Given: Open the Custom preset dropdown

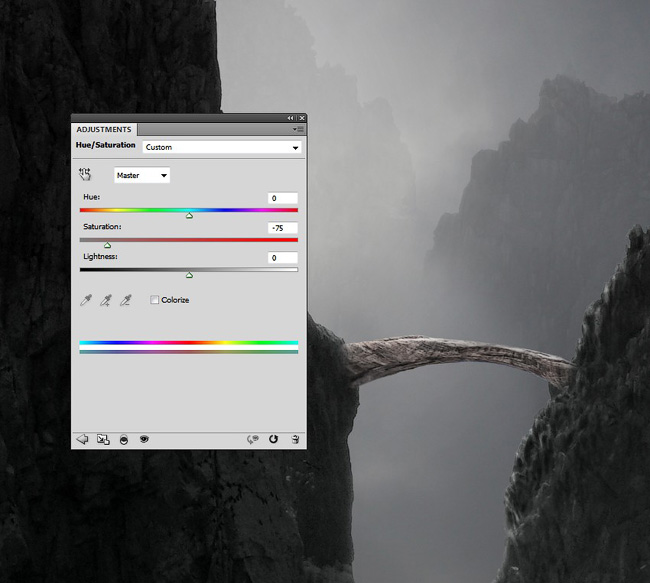Looking at the screenshot, I should 222,147.
